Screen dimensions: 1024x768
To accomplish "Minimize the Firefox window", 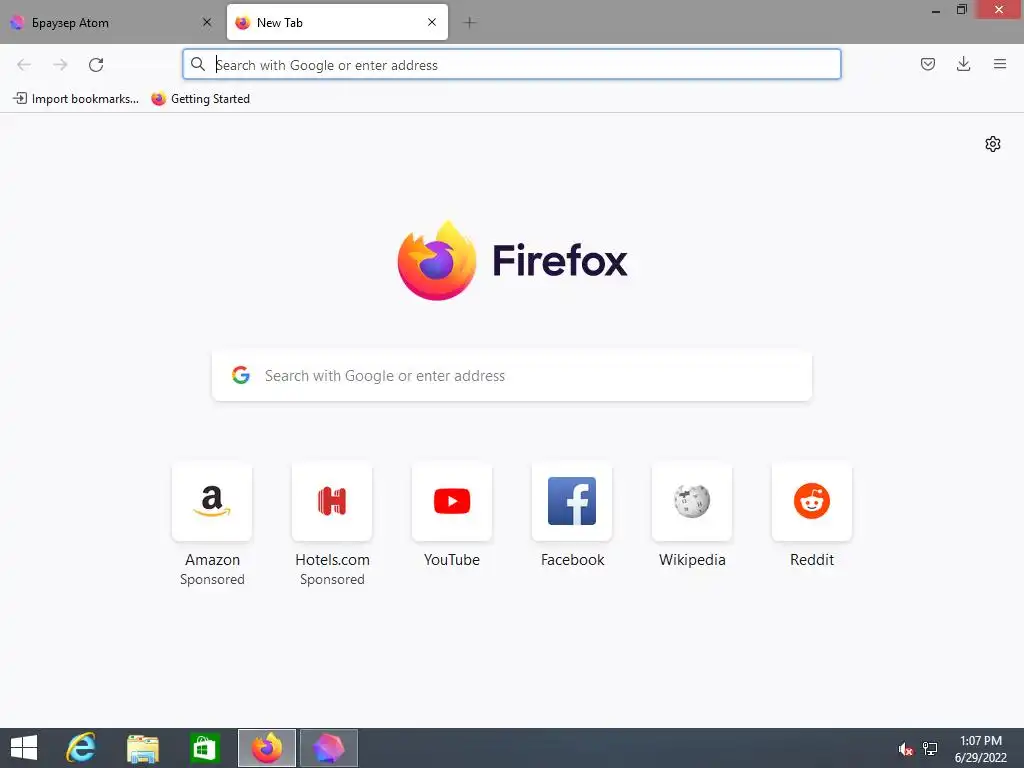I will (936, 10).
